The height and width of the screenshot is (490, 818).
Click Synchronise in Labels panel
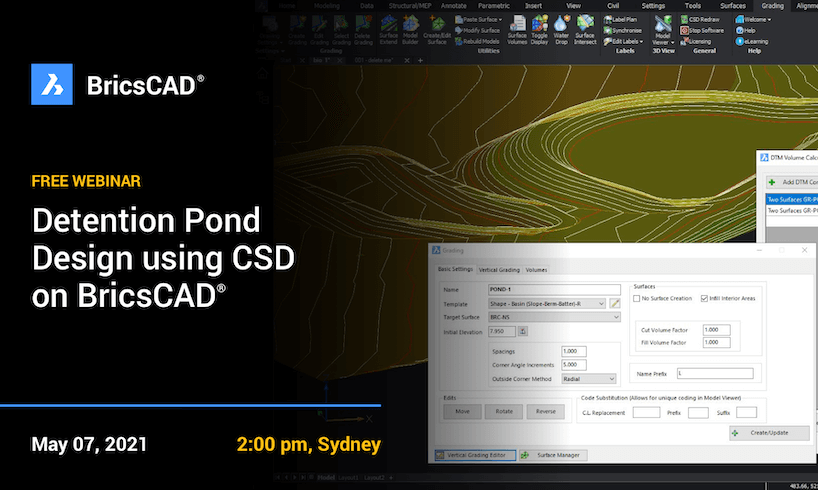pos(622,30)
